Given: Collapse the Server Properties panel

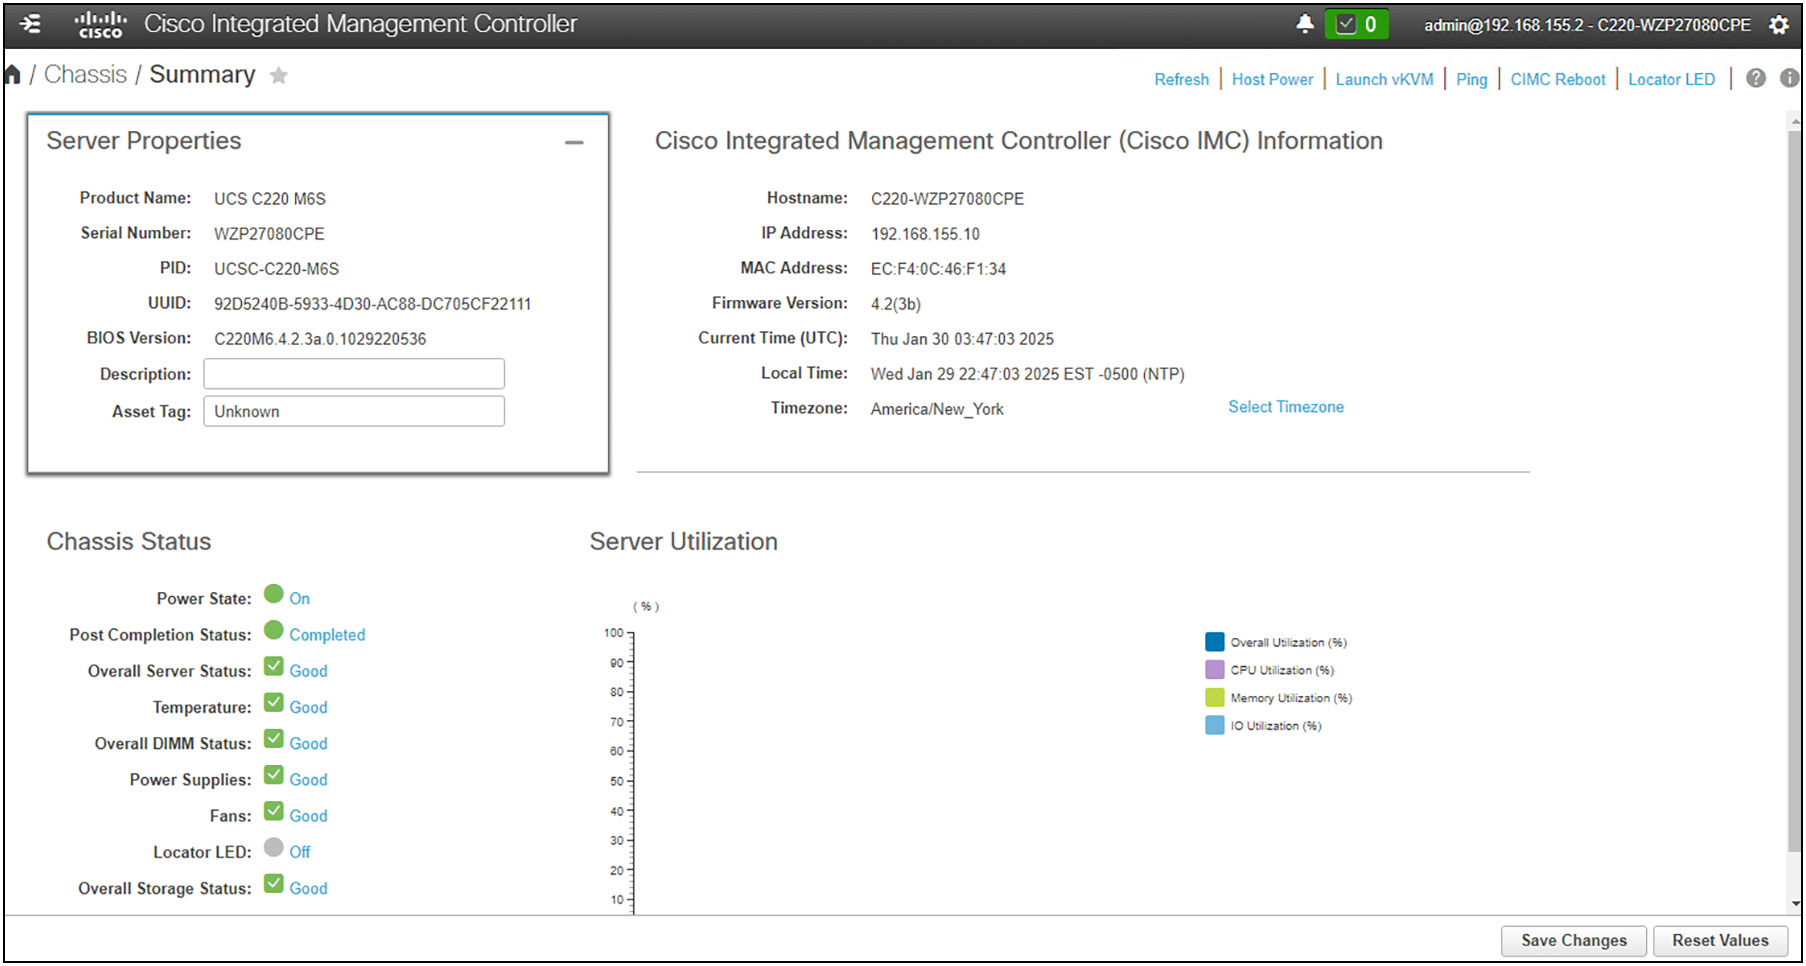Looking at the screenshot, I should (x=574, y=142).
